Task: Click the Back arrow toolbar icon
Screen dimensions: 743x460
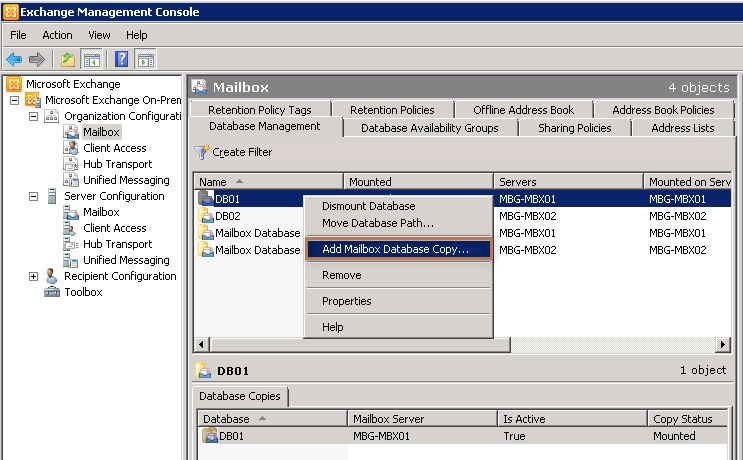Action: [x=14, y=60]
